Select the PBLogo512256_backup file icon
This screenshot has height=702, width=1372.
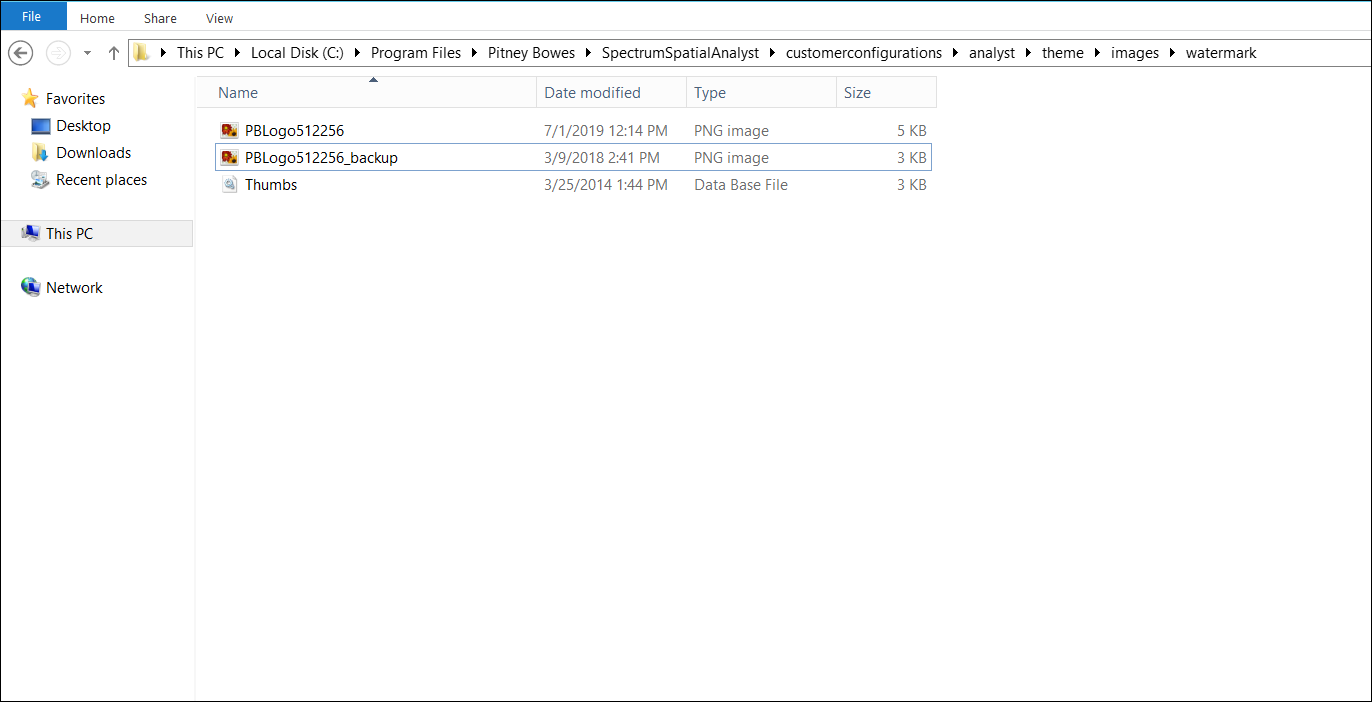click(x=229, y=157)
